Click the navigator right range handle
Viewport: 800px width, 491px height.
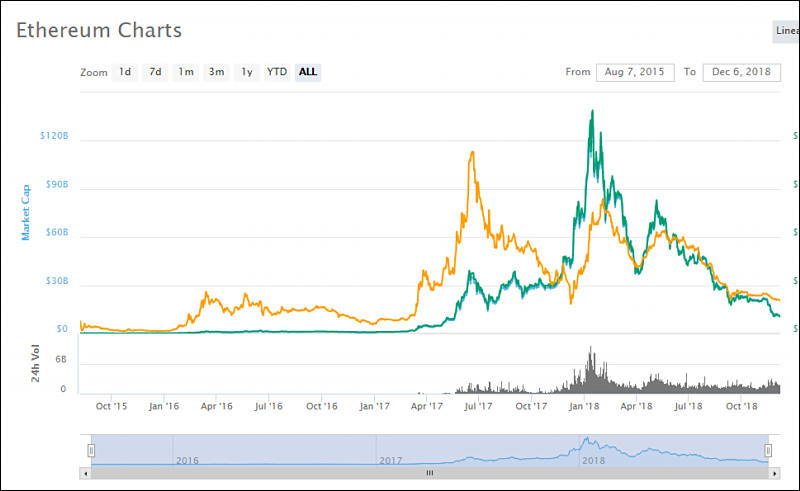pos(768,450)
